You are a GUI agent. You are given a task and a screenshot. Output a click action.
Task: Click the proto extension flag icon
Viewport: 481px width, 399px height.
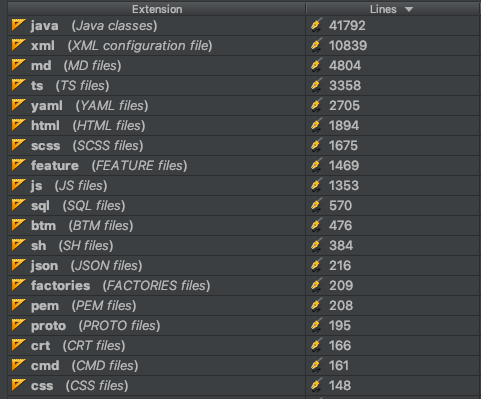tap(18, 325)
